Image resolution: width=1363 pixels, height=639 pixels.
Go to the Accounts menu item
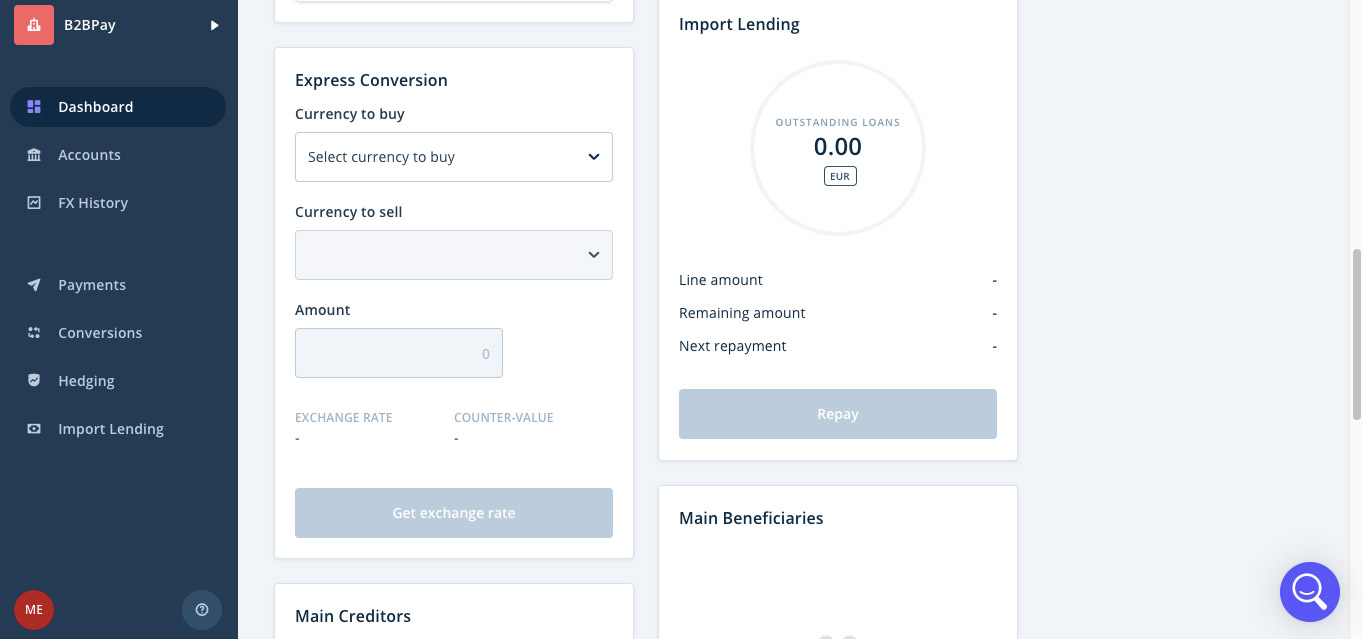pos(89,155)
